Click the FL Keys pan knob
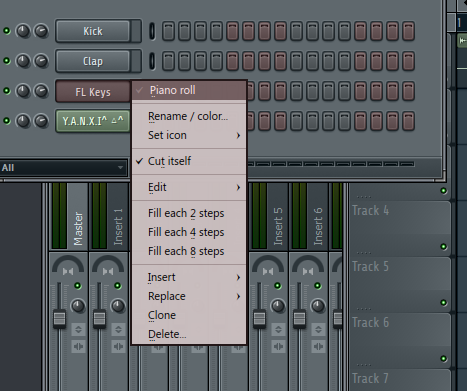 pos(23,91)
